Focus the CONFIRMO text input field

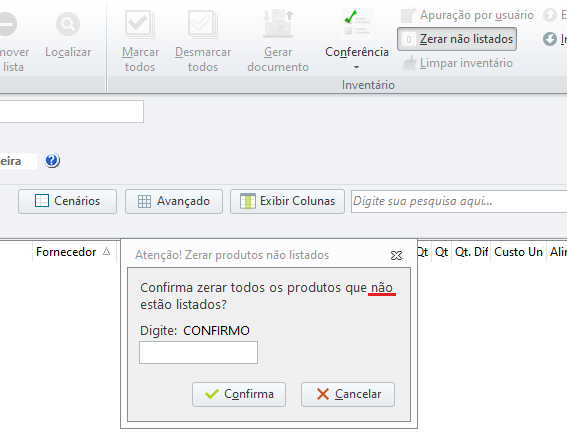(198, 352)
